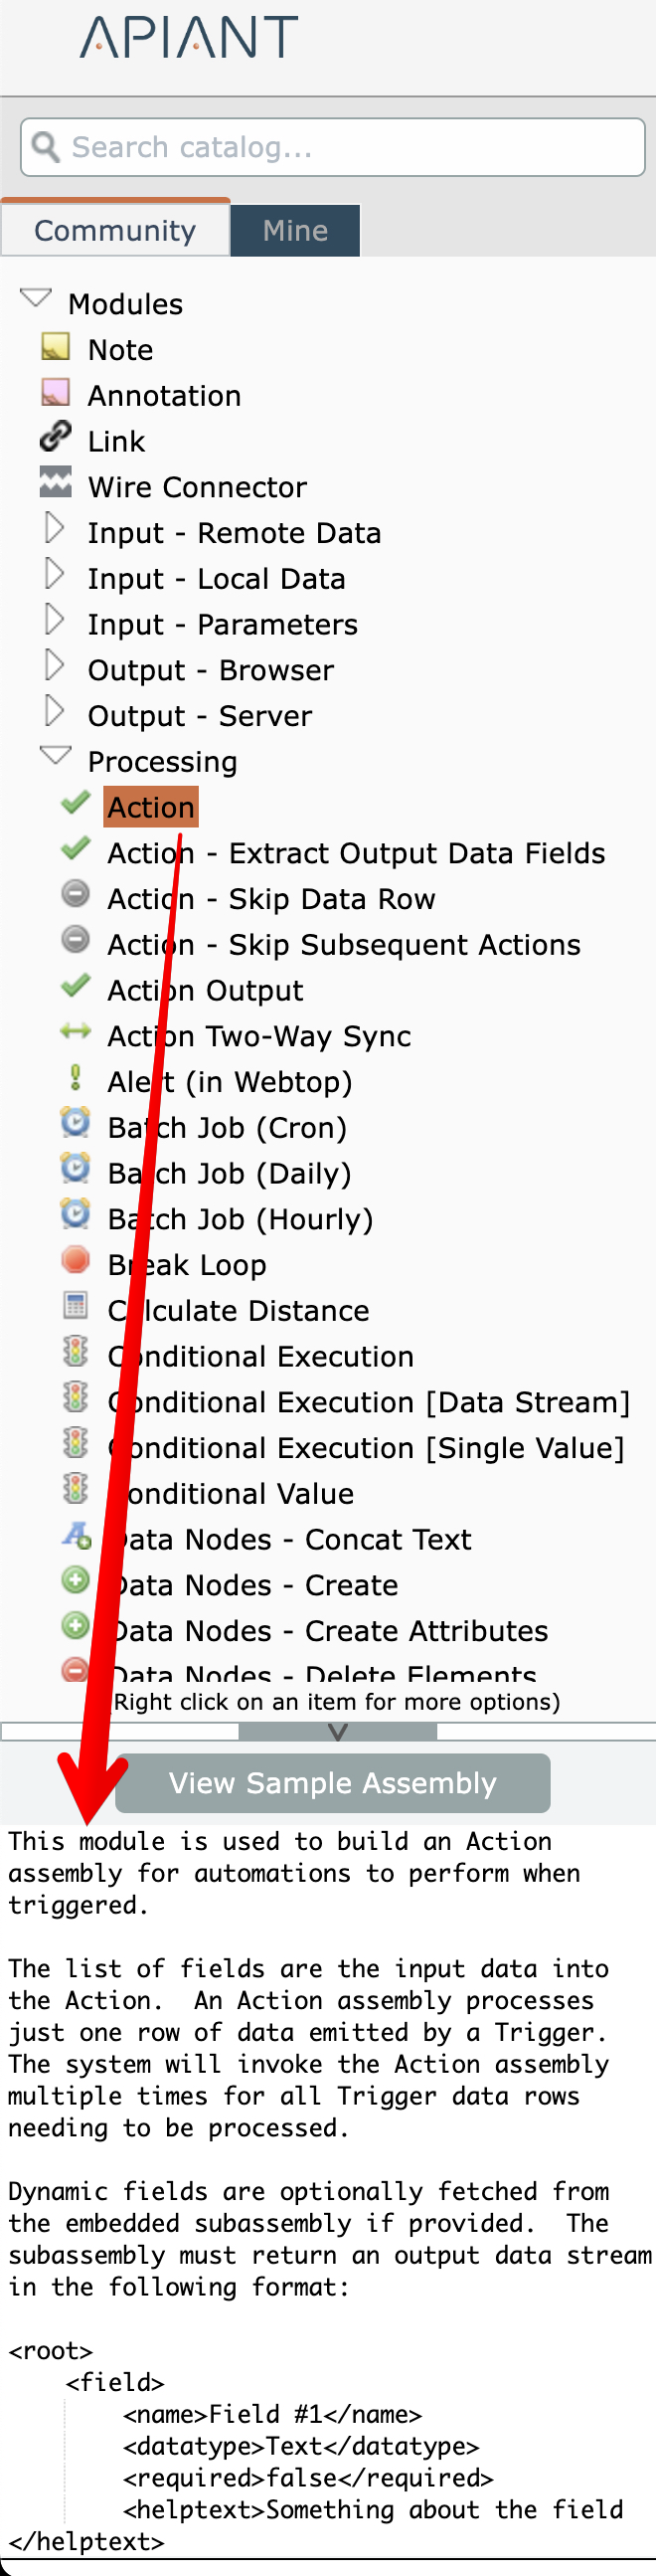Image resolution: width=656 pixels, height=2576 pixels.
Task: Click the Link chain icon
Action: (55, 438)
